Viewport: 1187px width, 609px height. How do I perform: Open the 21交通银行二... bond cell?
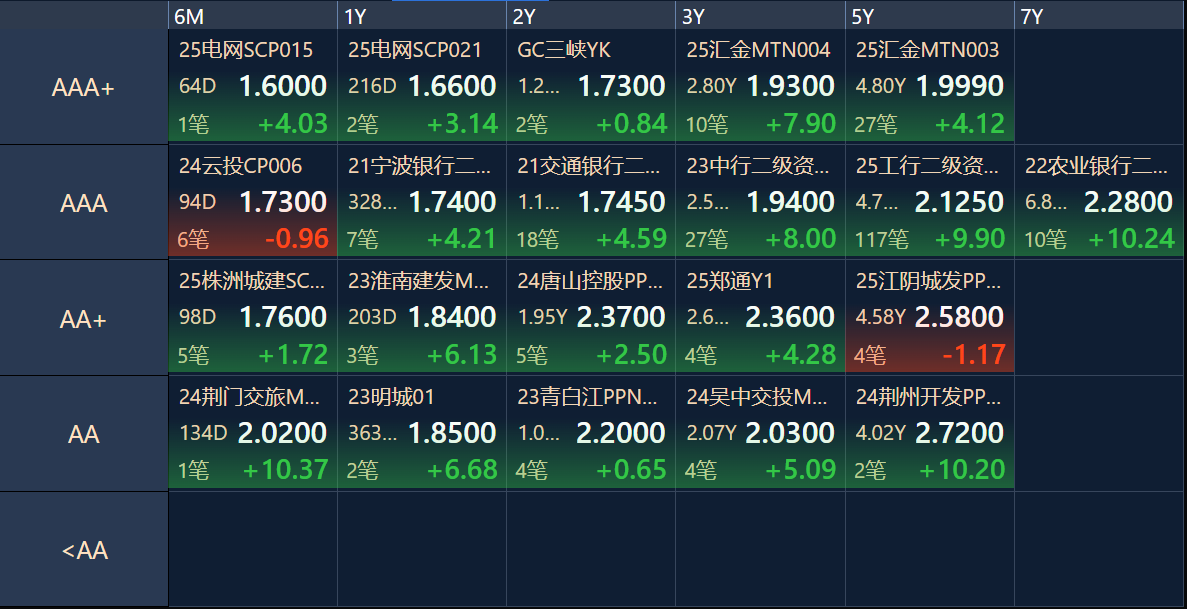(591, 201)
